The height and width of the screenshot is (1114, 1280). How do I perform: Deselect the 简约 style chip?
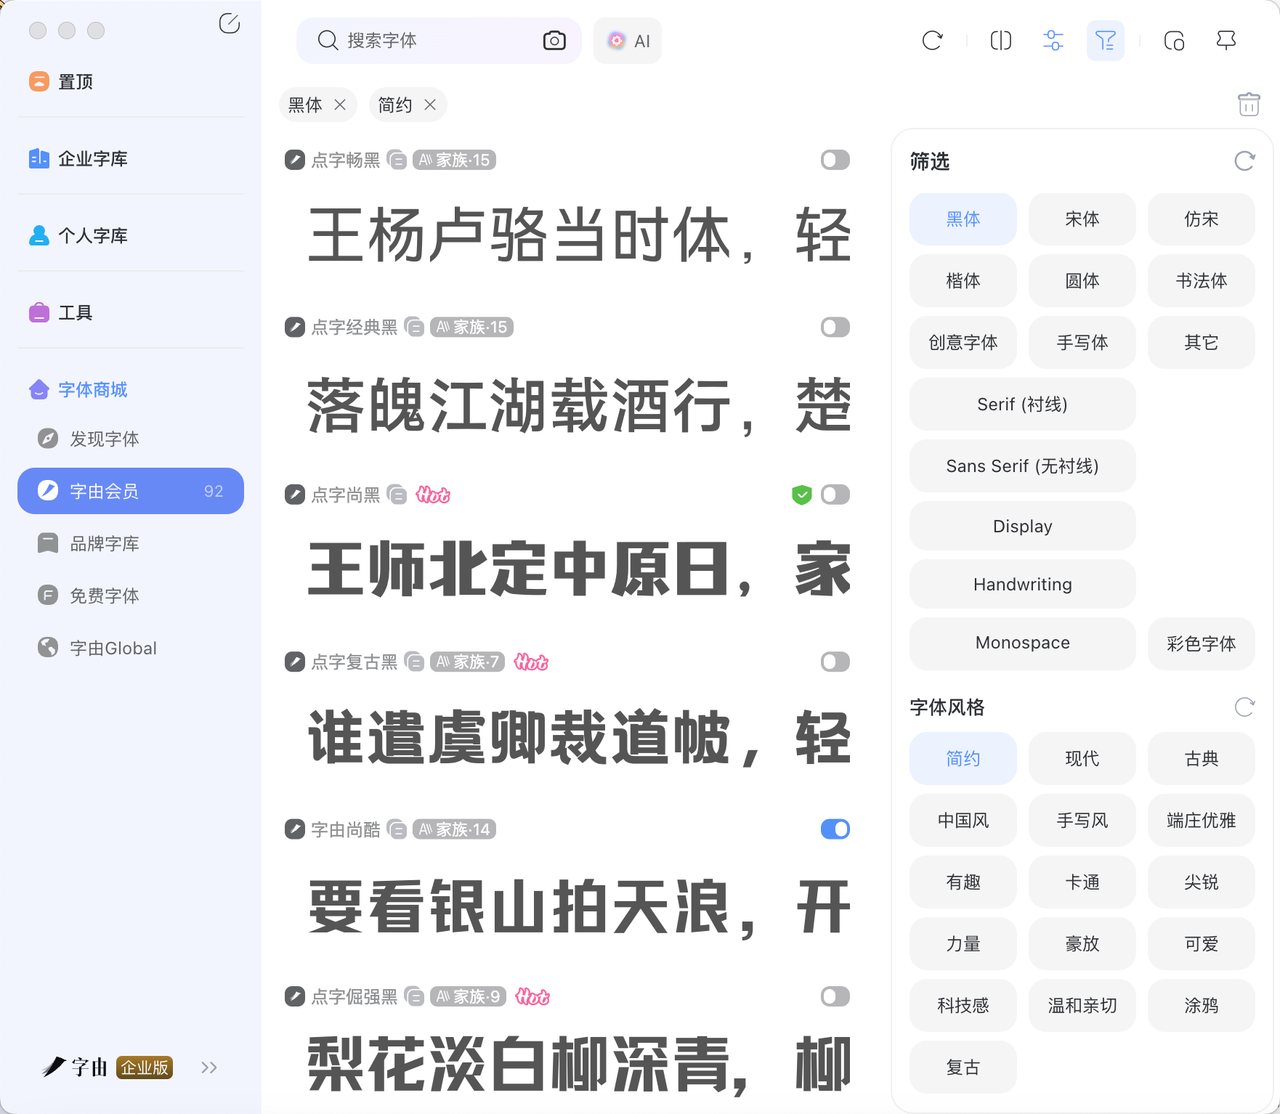click(x=963, y=759)
